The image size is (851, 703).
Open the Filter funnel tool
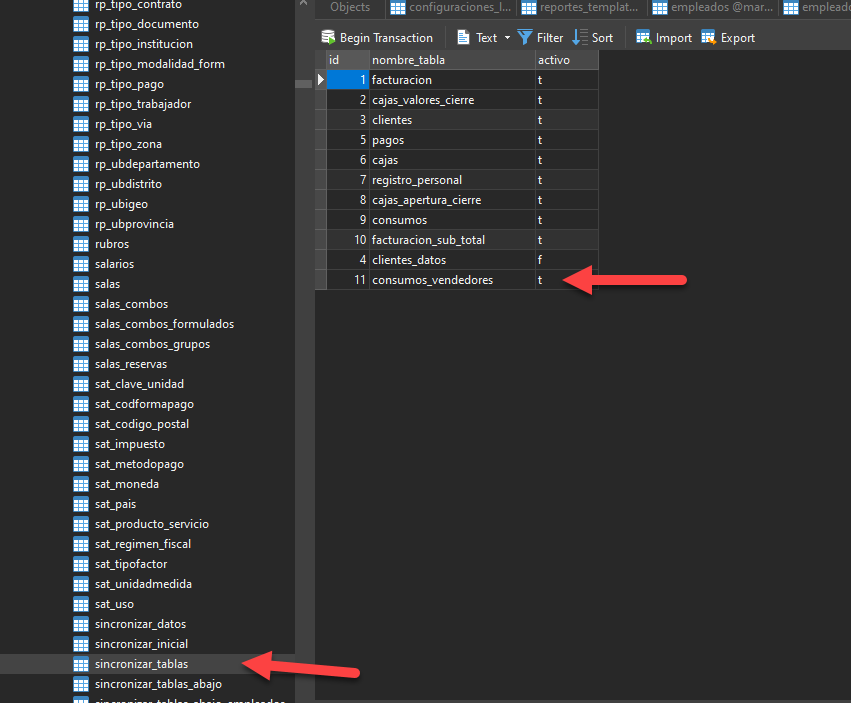(x=525, y=38)
